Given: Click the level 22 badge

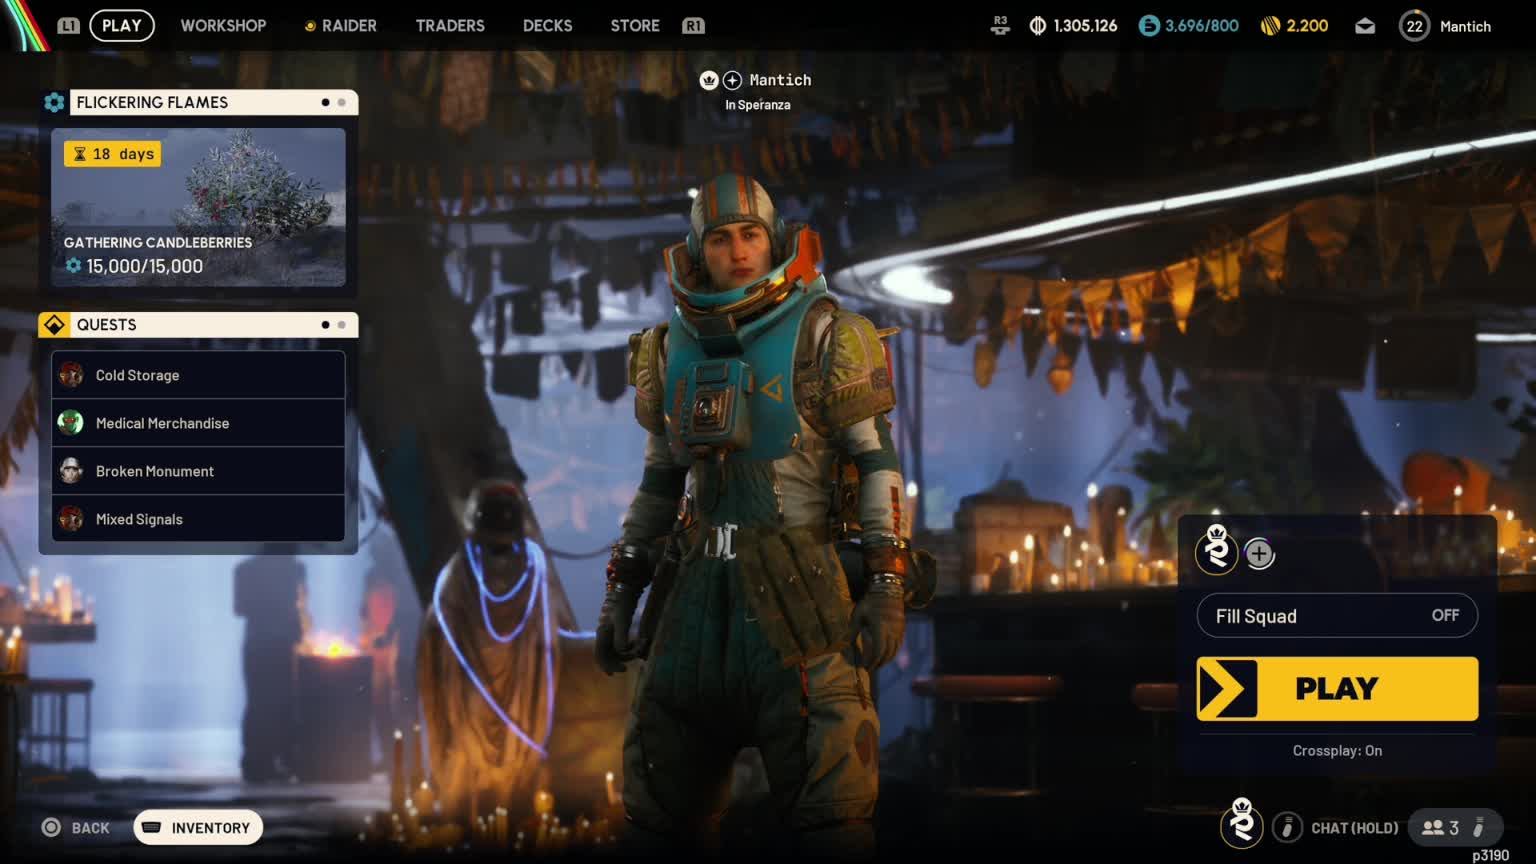Looking at the screenshot, I should 1414,26.
